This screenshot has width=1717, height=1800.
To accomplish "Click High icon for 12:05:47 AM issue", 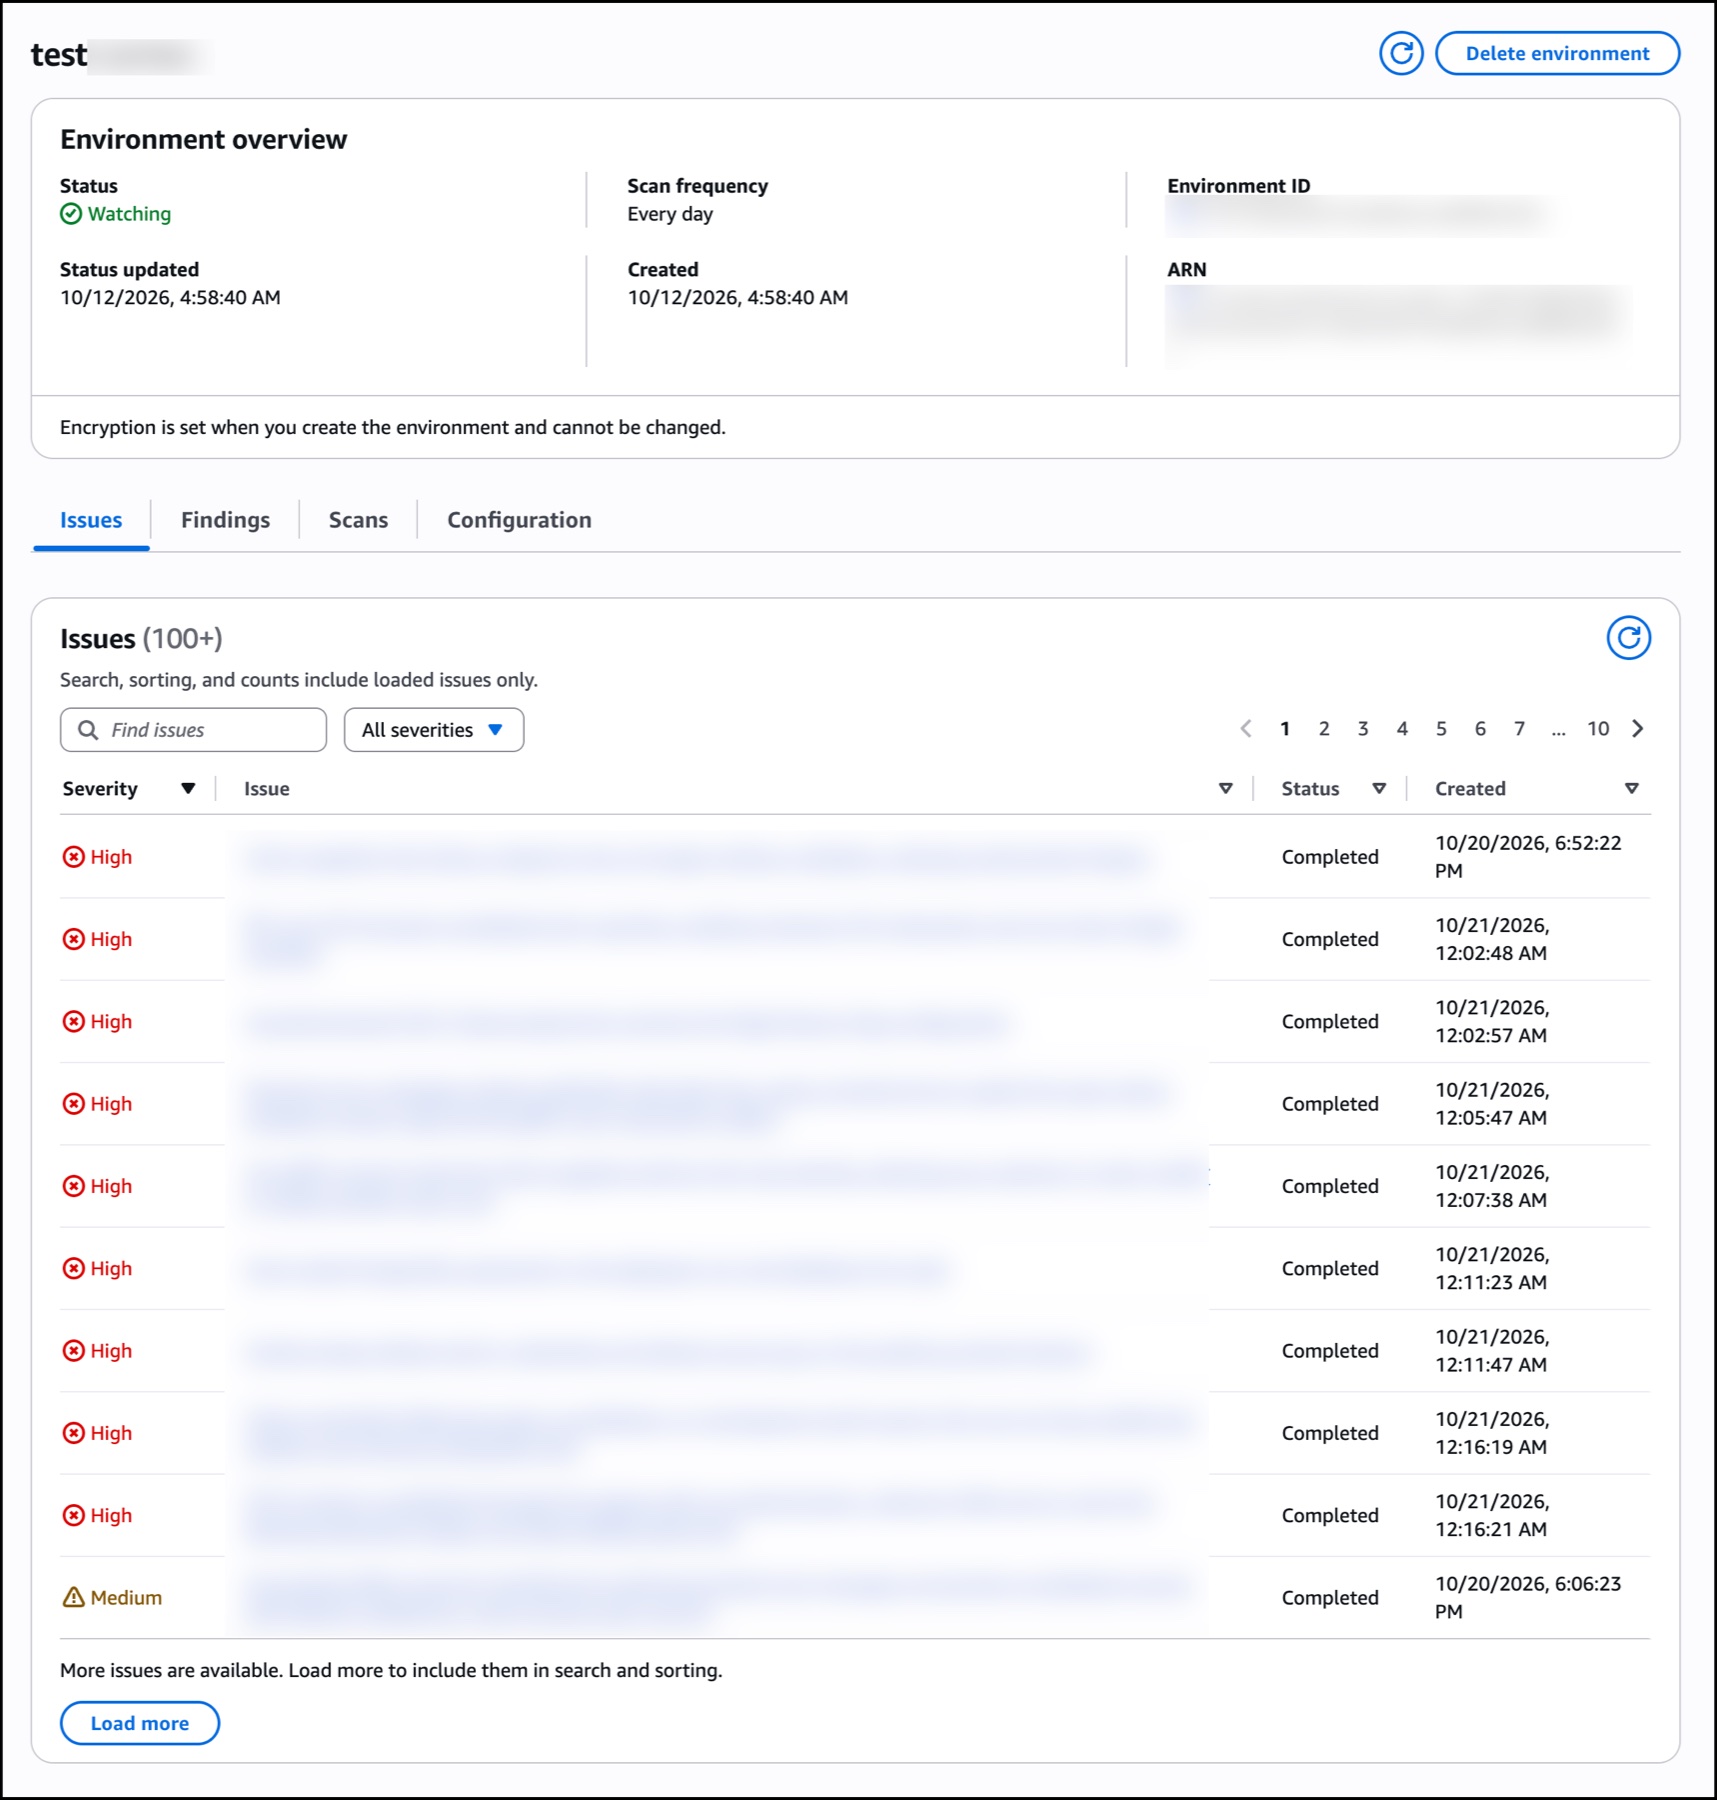I will tap(74, 1104).
